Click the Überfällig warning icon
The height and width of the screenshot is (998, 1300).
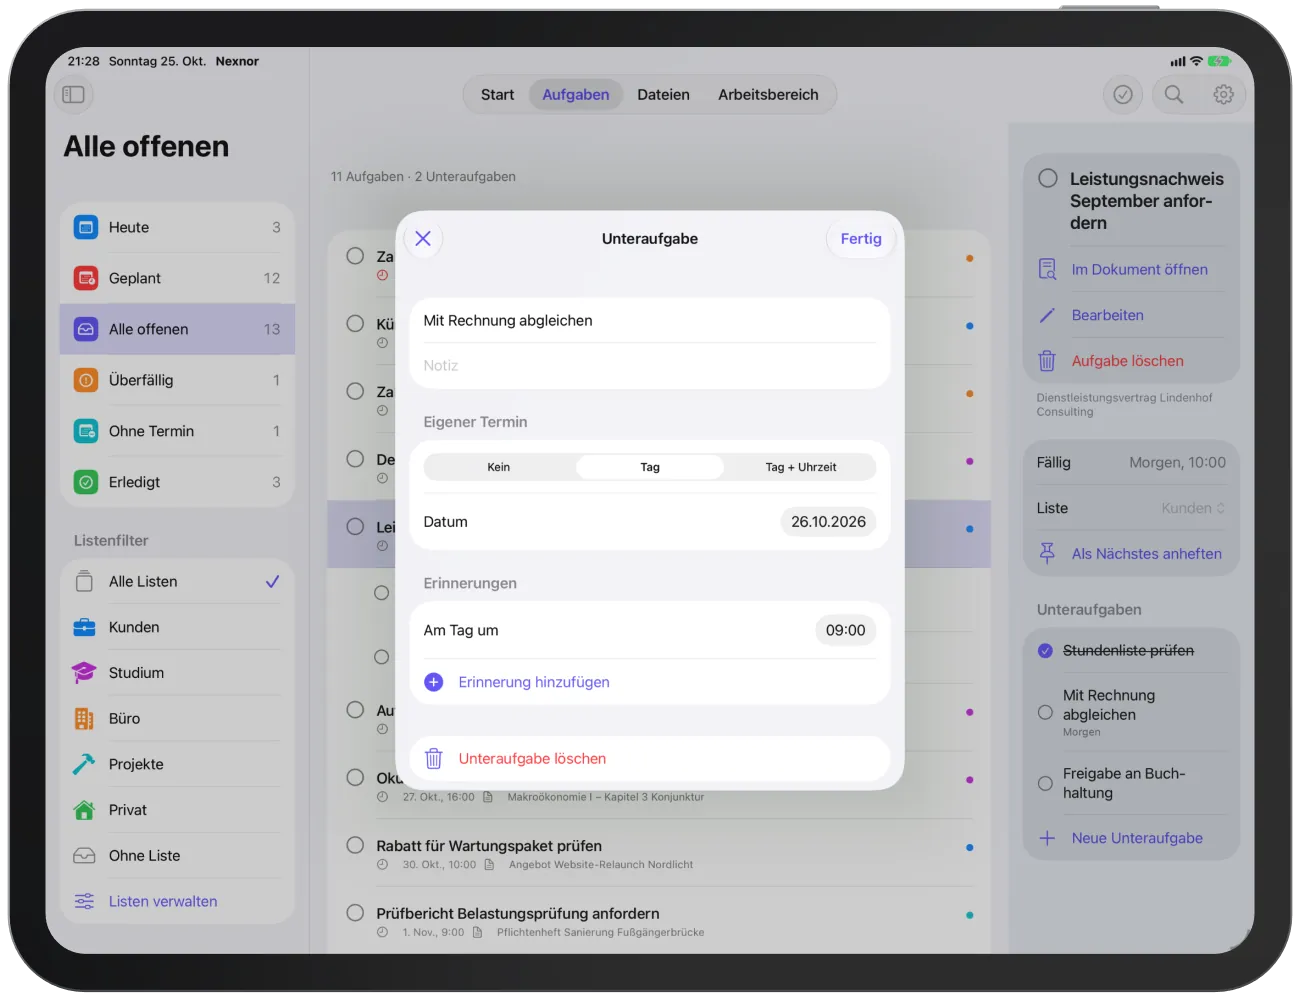coord(86,380)
